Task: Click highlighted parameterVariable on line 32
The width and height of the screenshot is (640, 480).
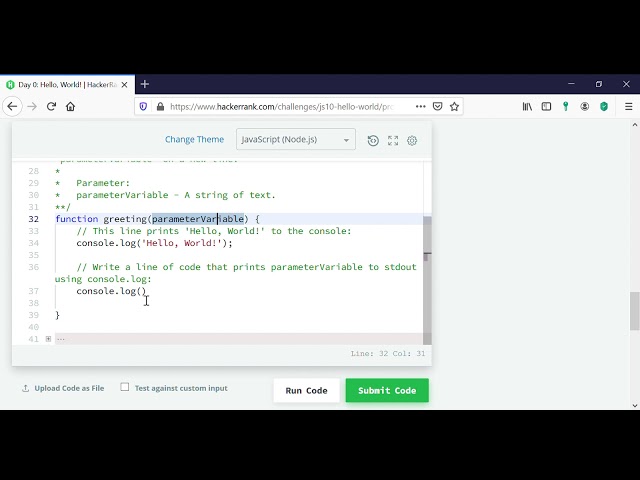Action: [x=198, y=219]
